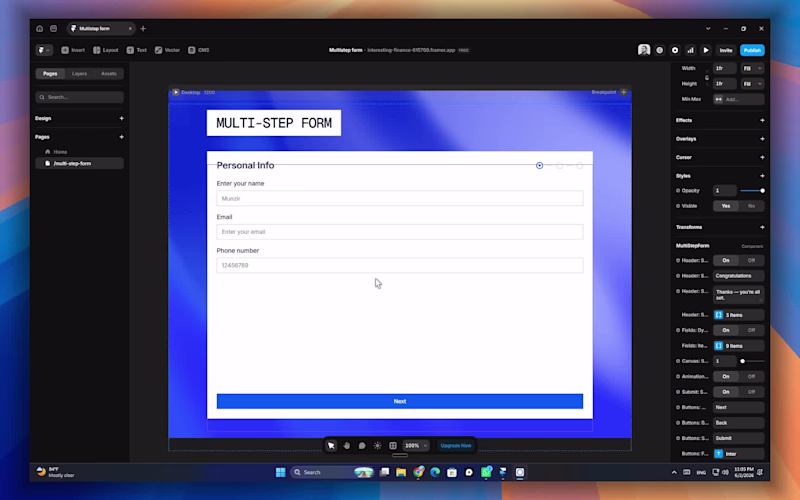Set Visible to Yes
This screenshot has width=800, height=500.
coord(726,206)
